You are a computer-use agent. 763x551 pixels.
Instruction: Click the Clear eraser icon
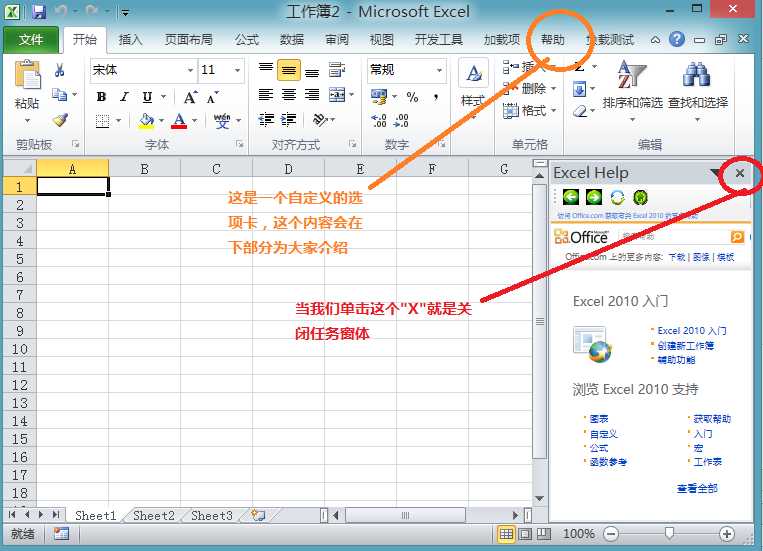[x=580, y=111]
